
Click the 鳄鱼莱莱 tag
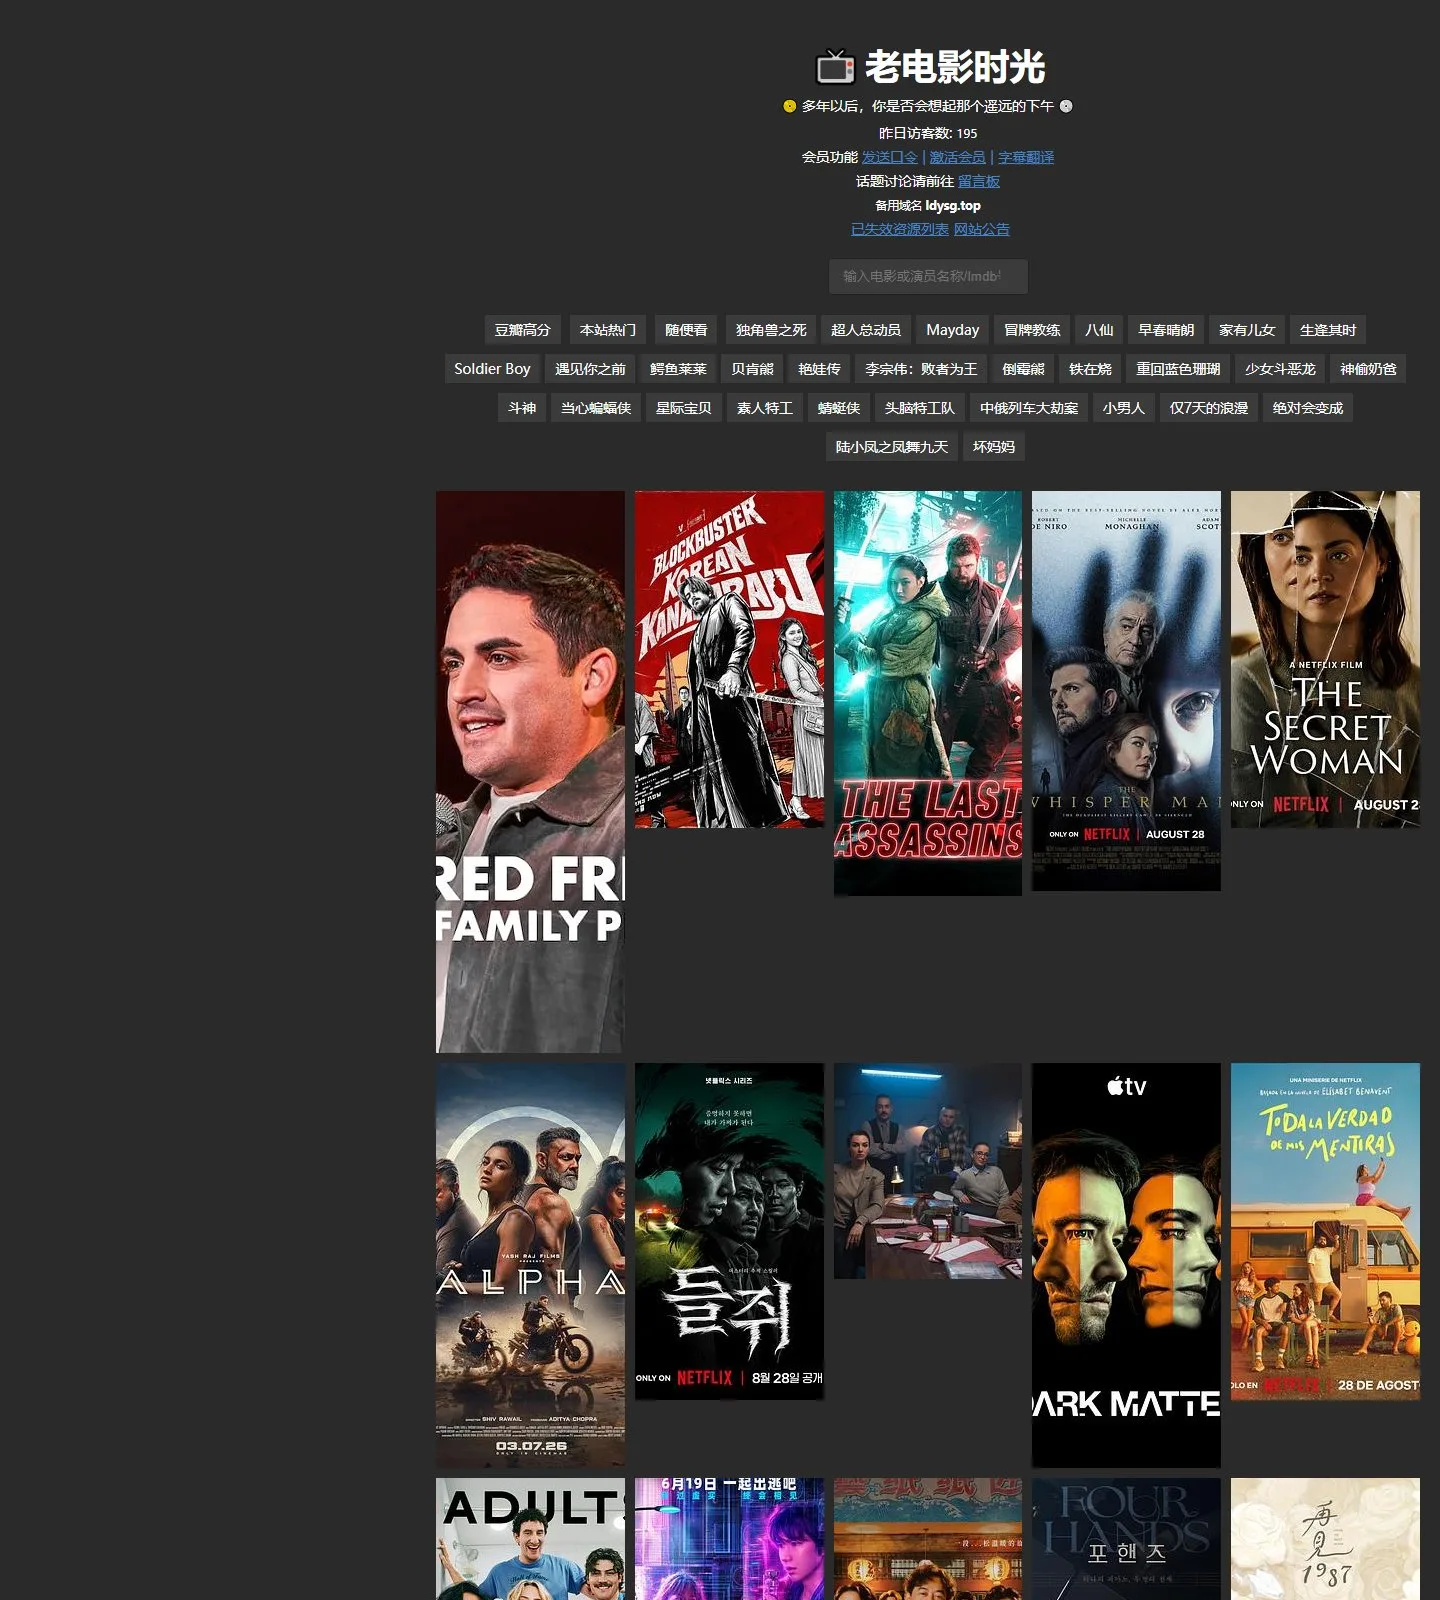[x=678, y=369]
